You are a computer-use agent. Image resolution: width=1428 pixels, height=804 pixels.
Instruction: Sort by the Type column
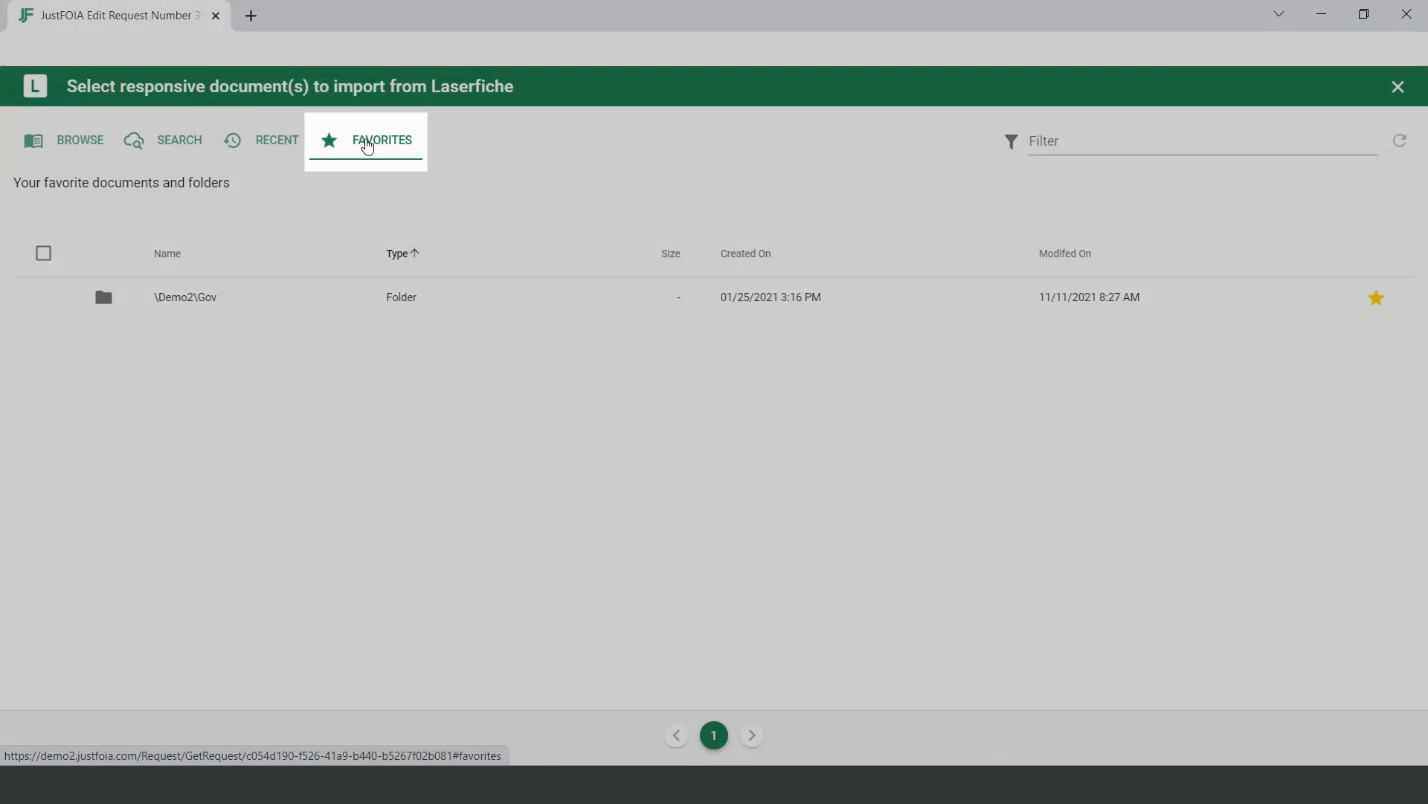coord(397,254)
